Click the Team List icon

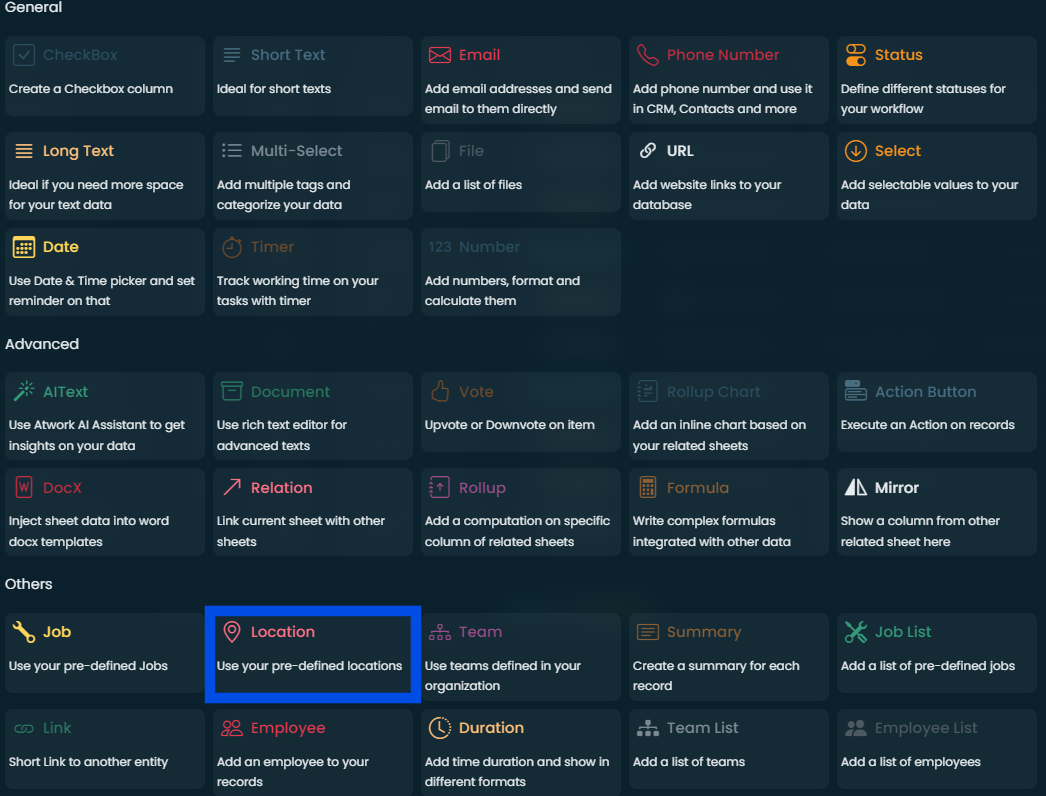[x=647, y=728]
